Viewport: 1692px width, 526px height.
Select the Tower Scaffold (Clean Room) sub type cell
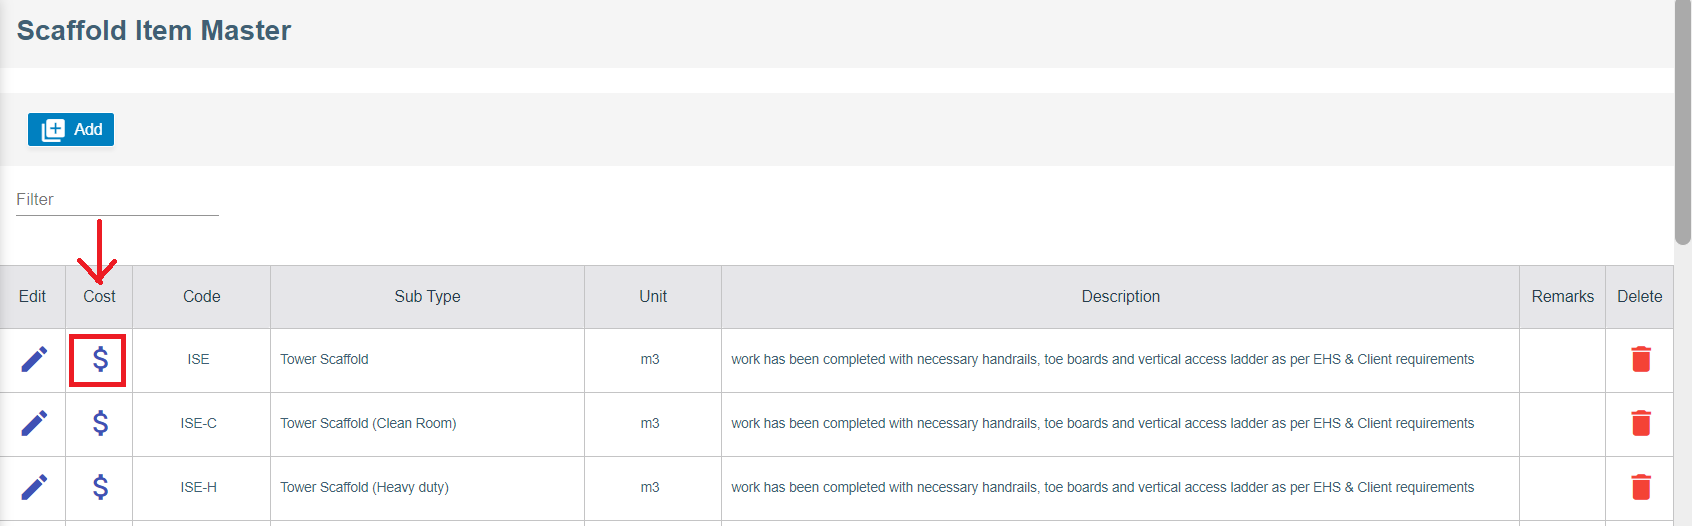pos(368,423)
